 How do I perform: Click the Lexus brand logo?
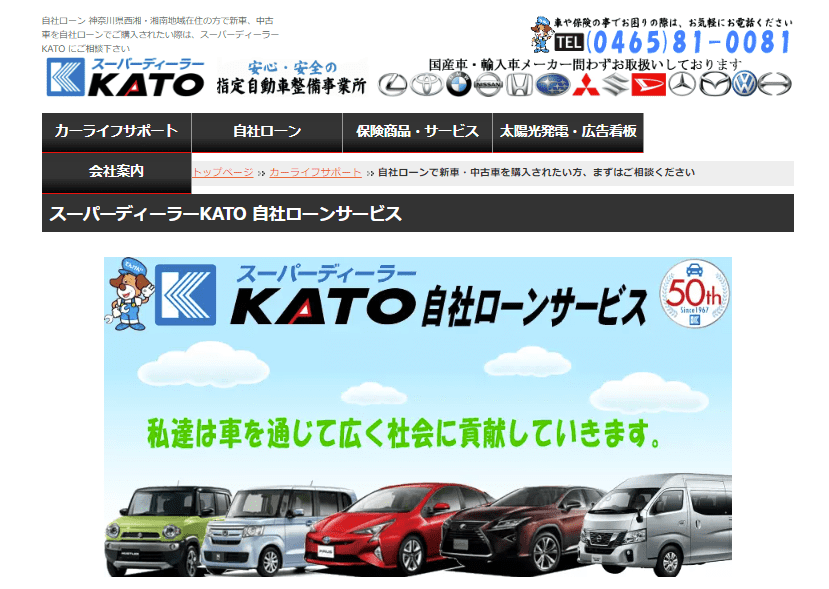click(392, 85)
